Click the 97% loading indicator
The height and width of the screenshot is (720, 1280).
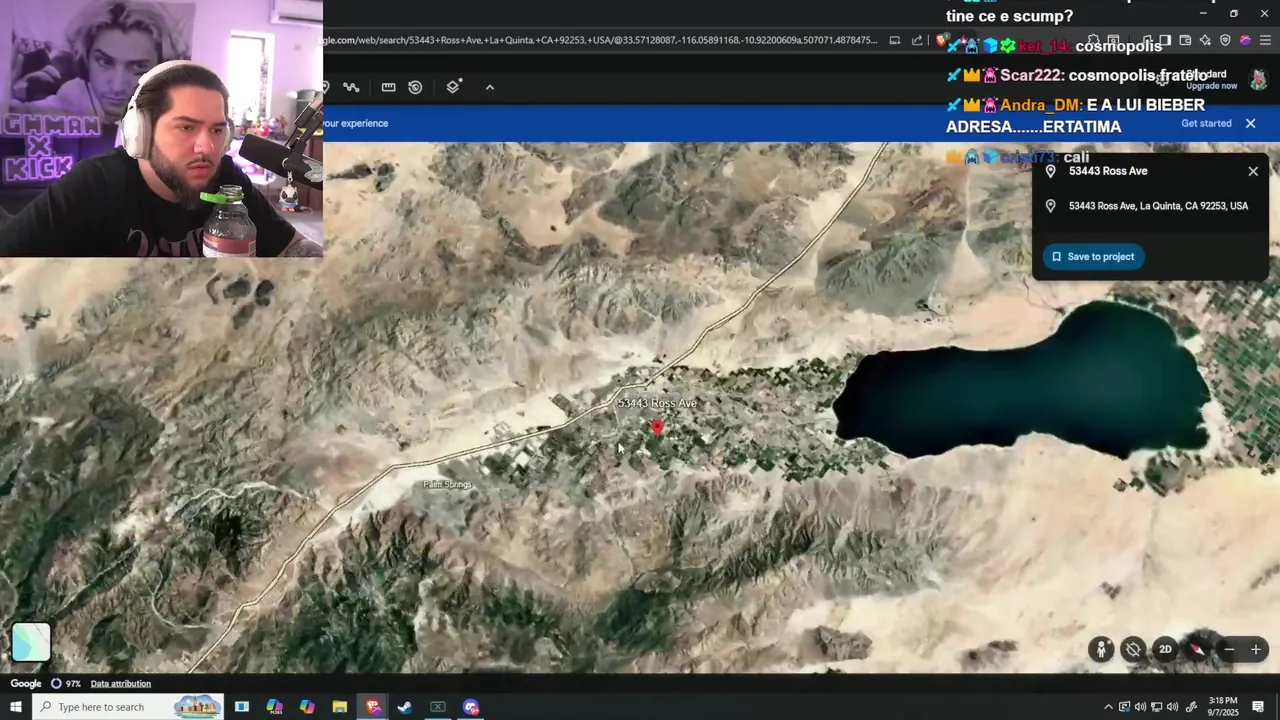pos(65,684)
